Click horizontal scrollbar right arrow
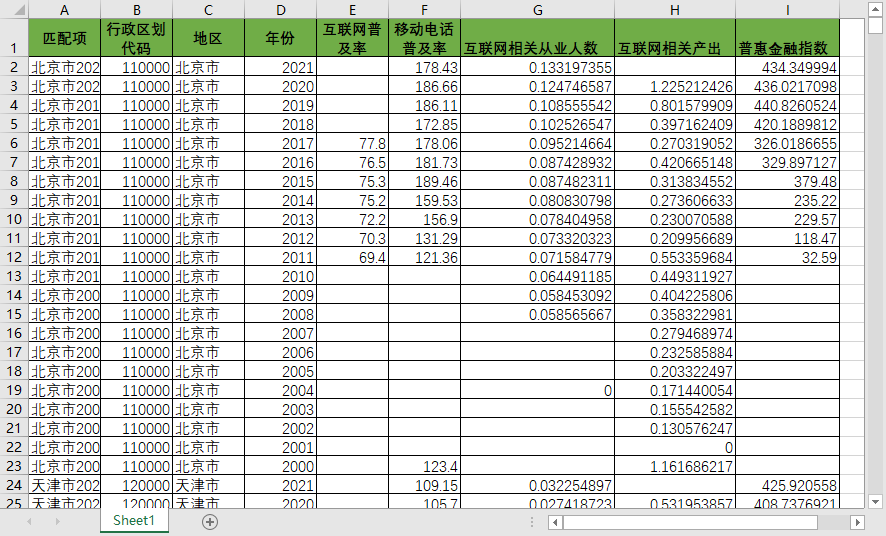Viewport: 886px width, 536px height. 858,522
